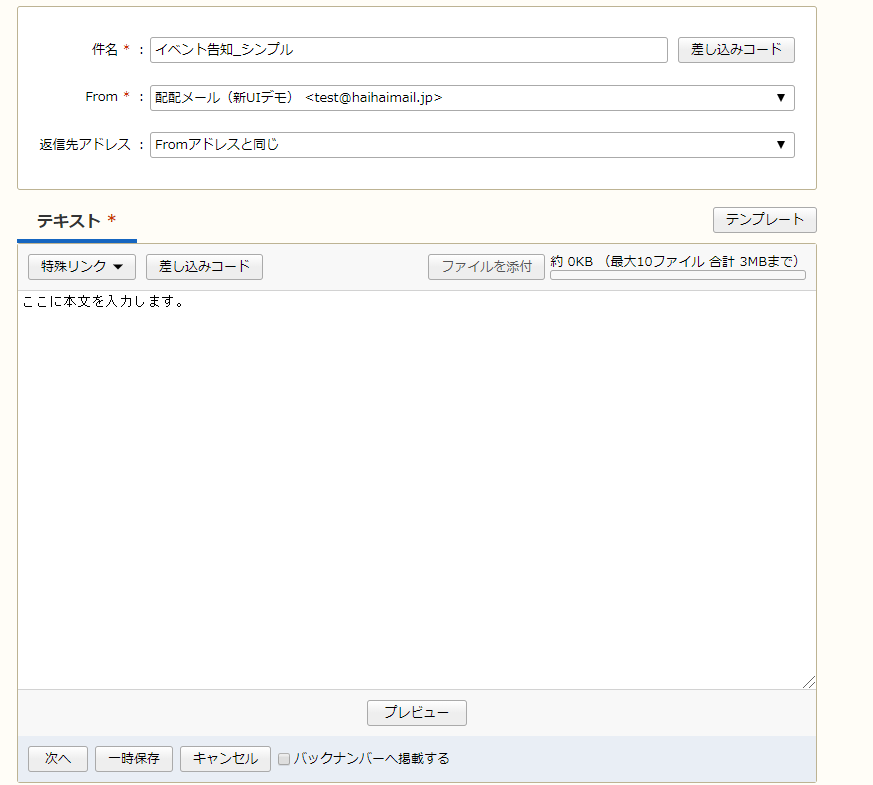
Task: Click the 返信先アドレス label text
Action: [85, 145]
